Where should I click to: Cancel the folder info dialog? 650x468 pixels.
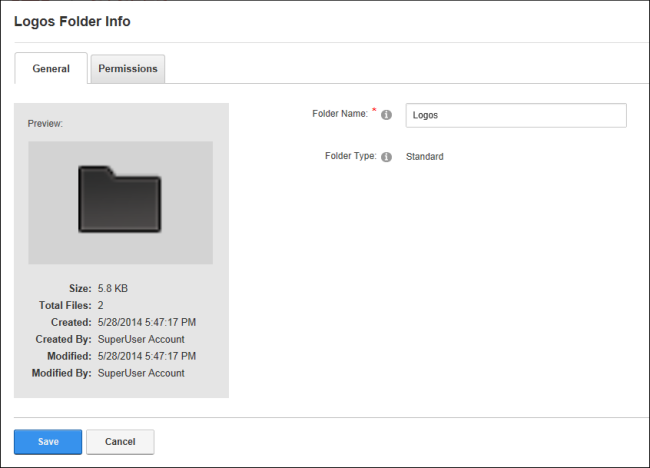(120, 442)
